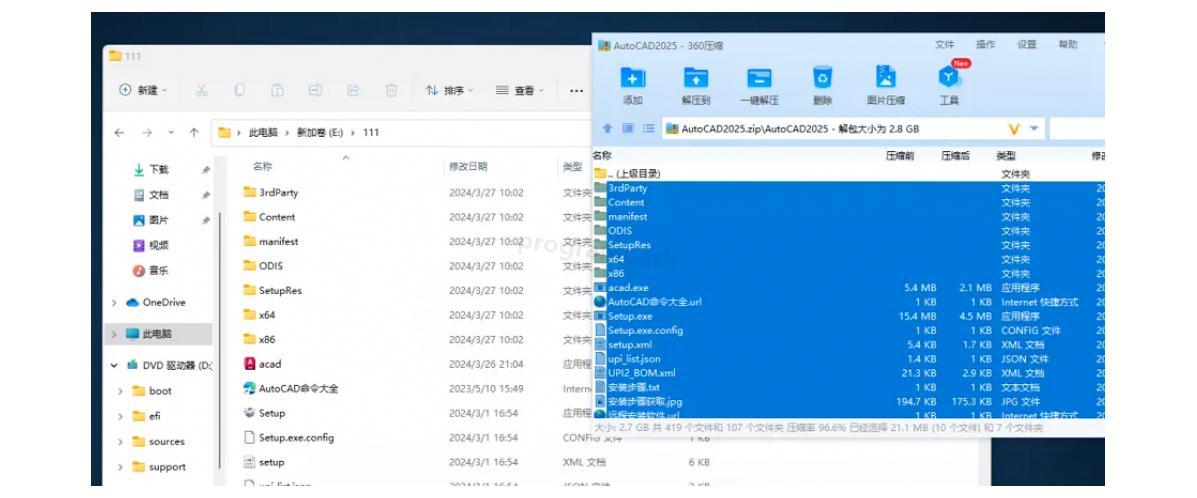Click the Forward arrow in File Explorer

click(x=147, y=132)
